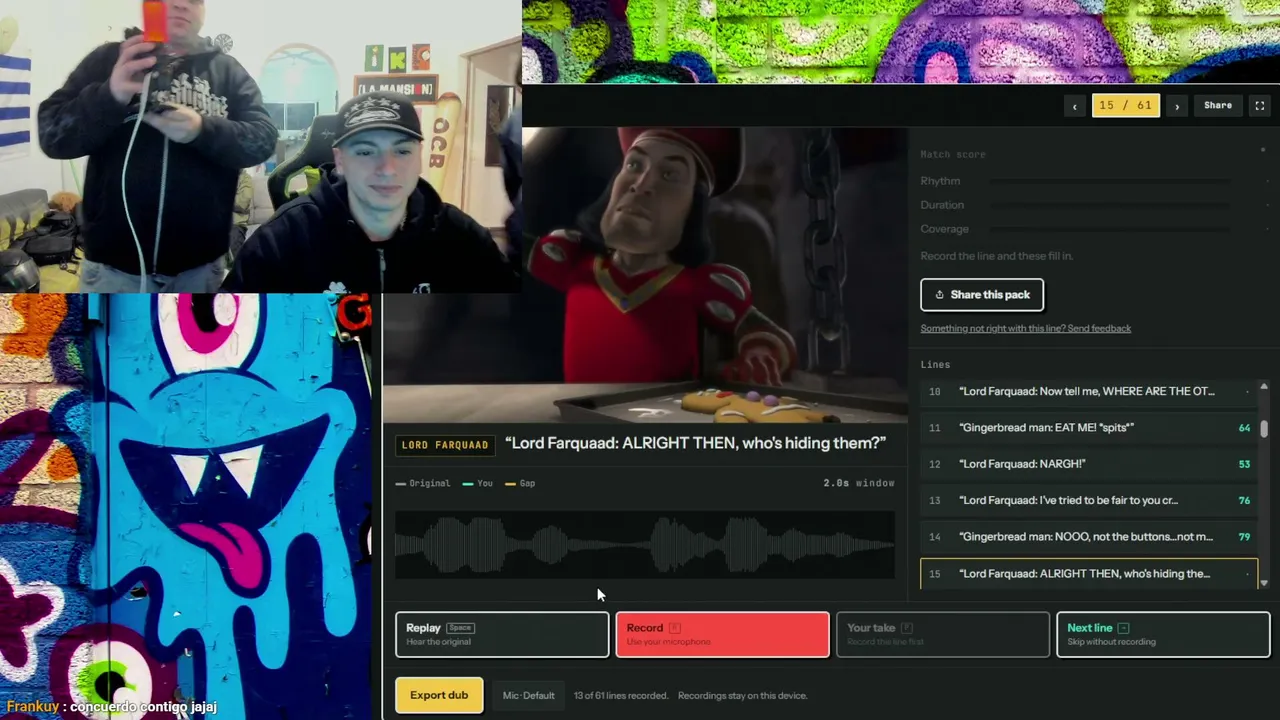Skip ahead with the "Next line" button
This screenshot has width=1280, height=720.
coord(1163,634)
